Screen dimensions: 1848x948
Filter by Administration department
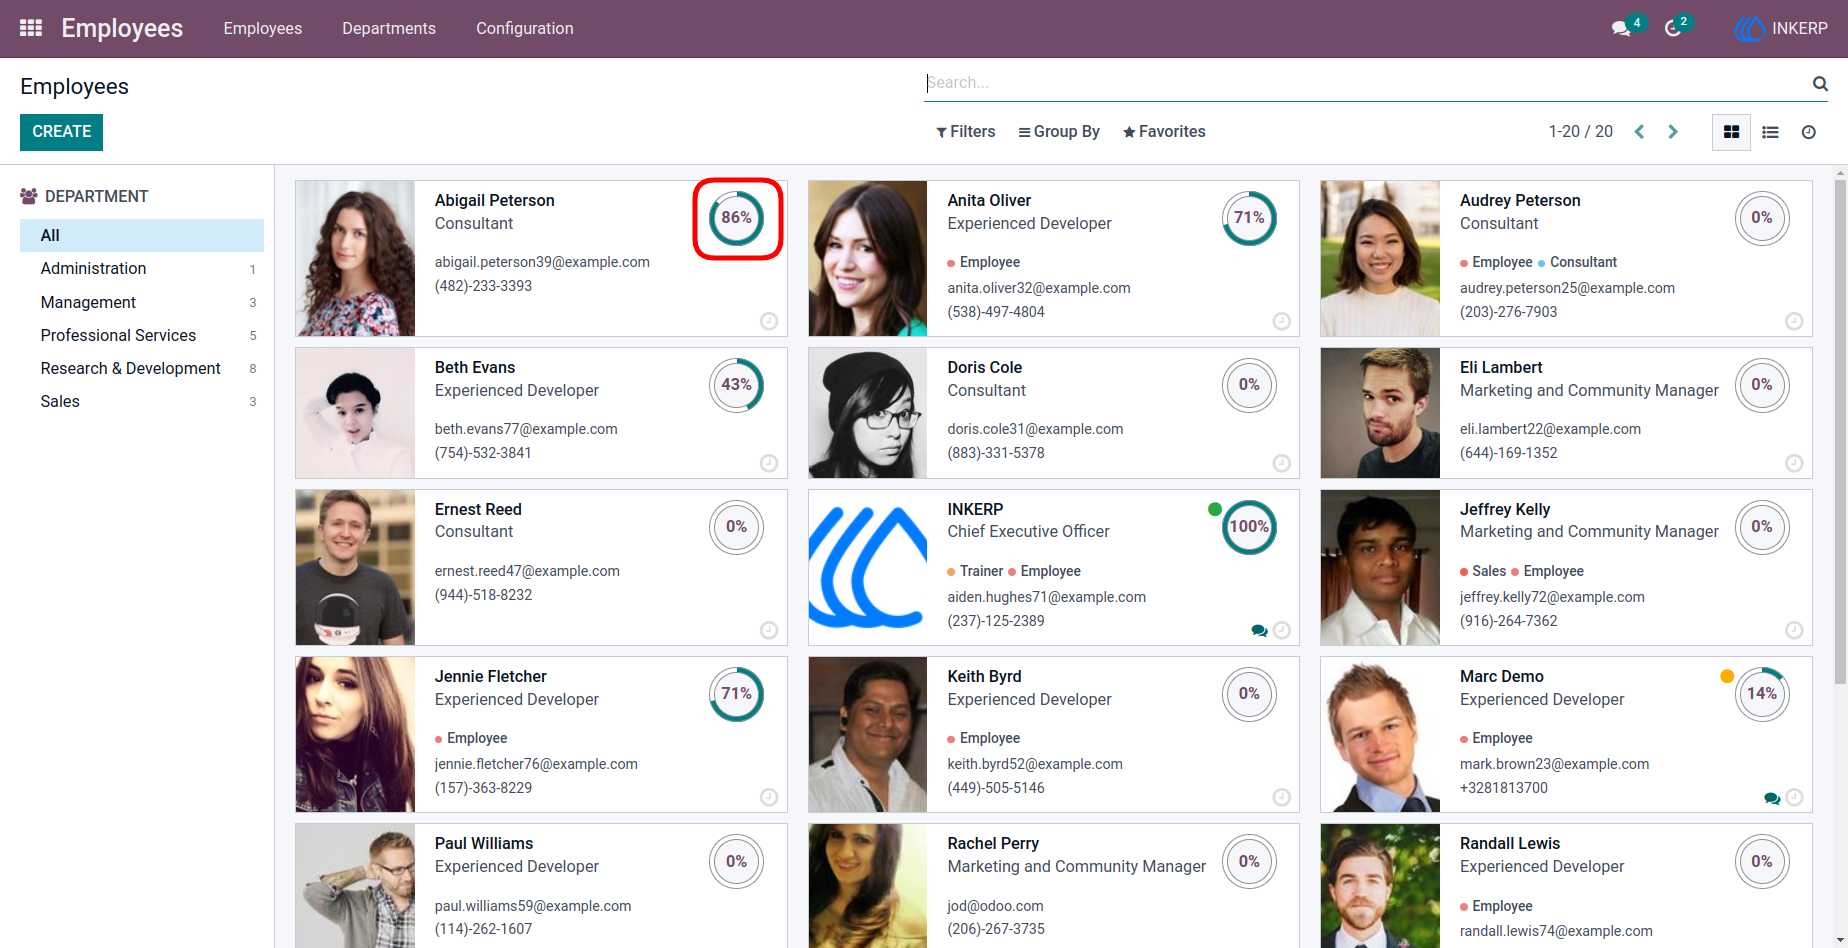pyautogui.click(x=142, y=269)
